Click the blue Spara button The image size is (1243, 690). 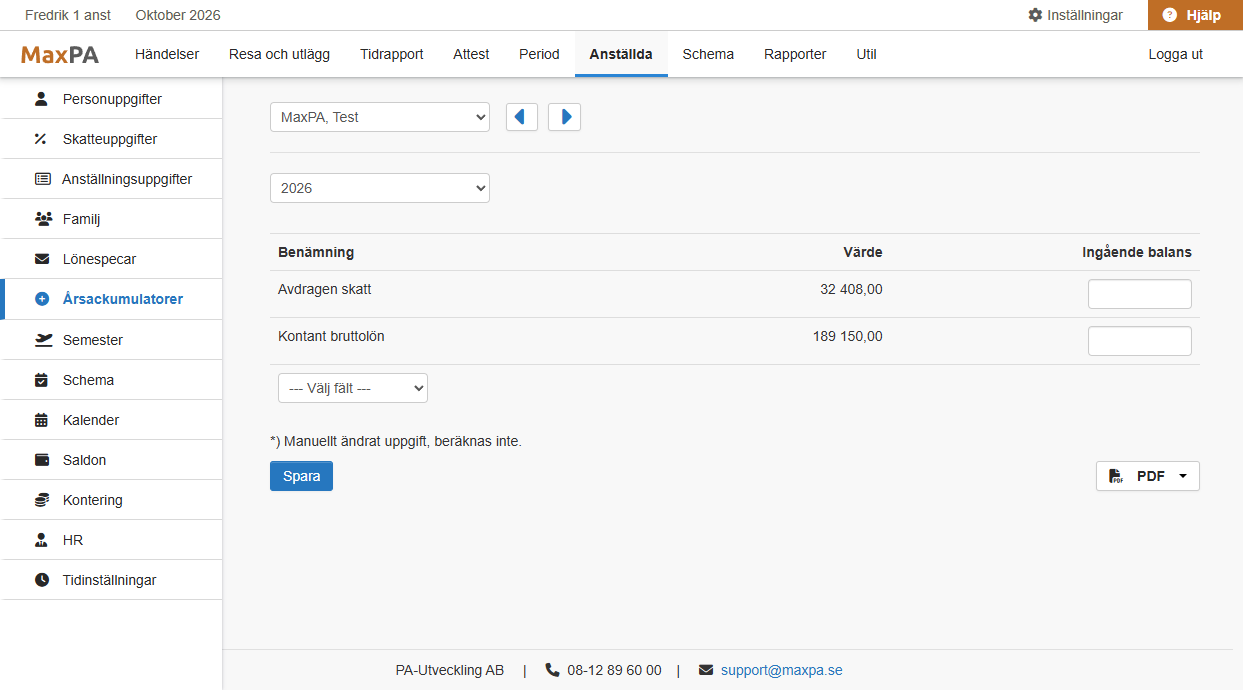(301, 476)
